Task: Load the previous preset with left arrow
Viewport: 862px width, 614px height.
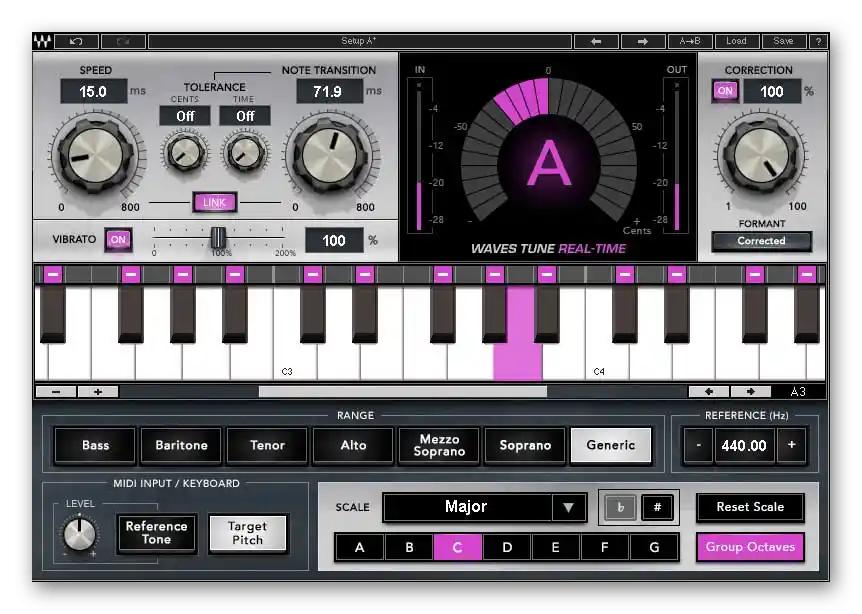Action: coord(596,41)
